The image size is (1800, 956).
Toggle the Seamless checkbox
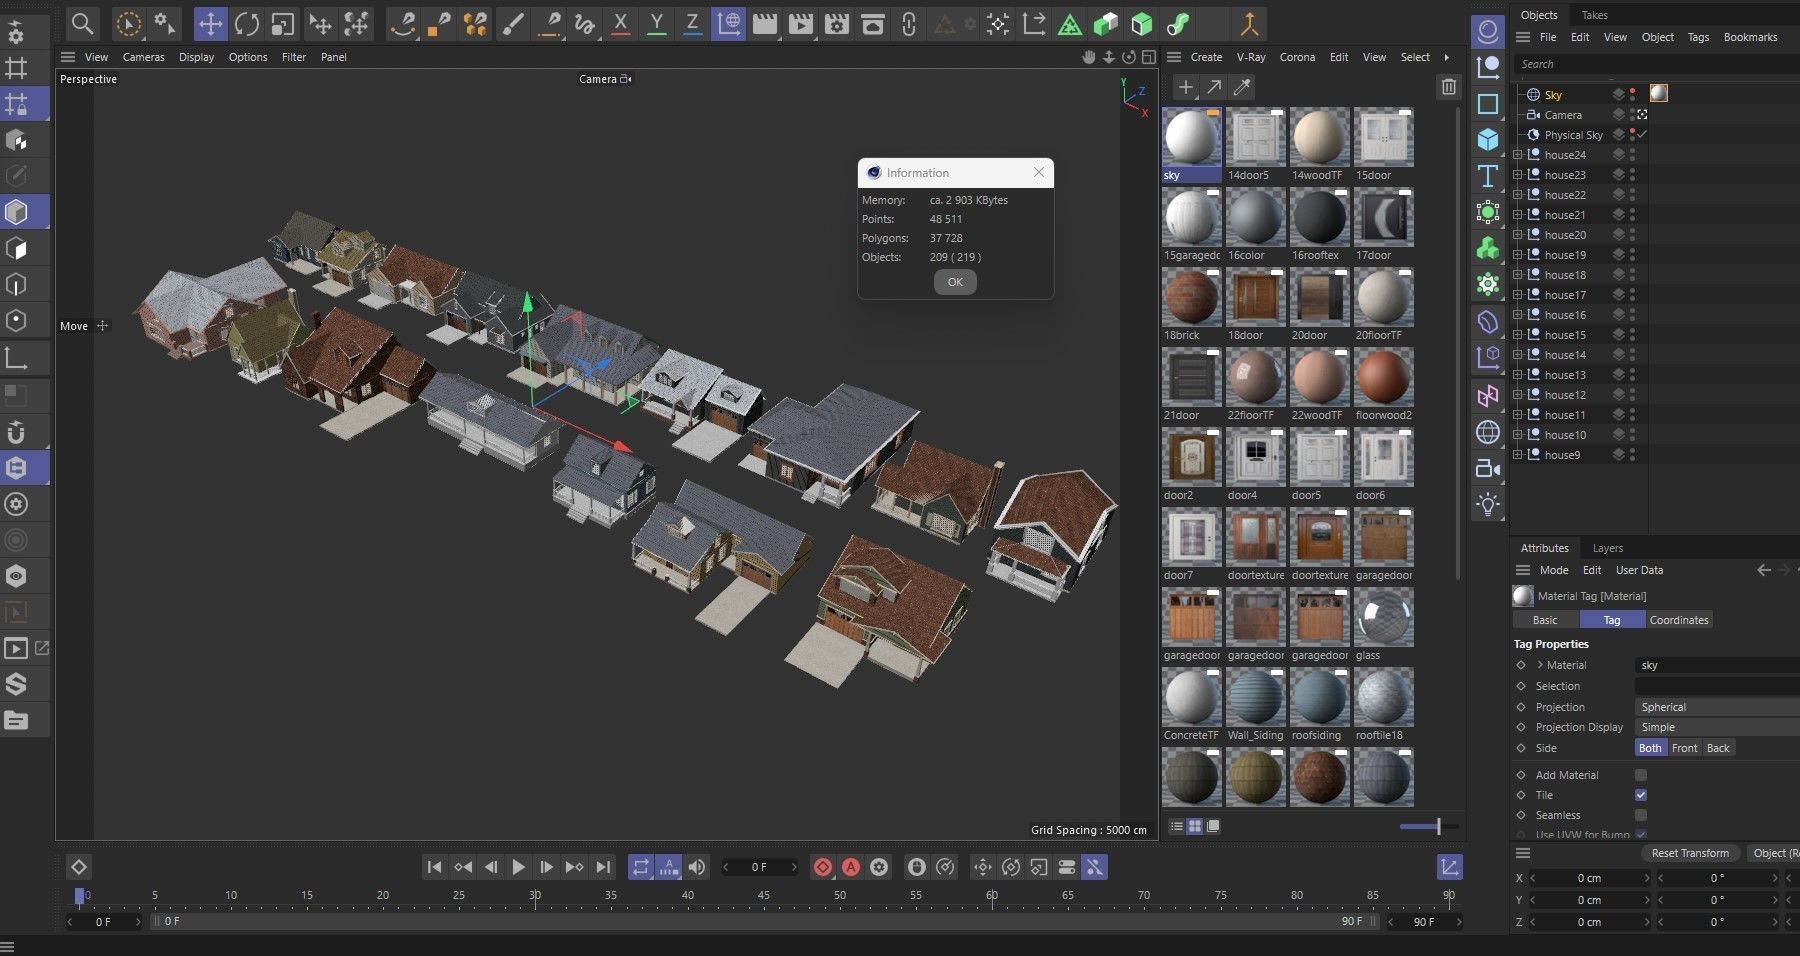pos(1641,815)
